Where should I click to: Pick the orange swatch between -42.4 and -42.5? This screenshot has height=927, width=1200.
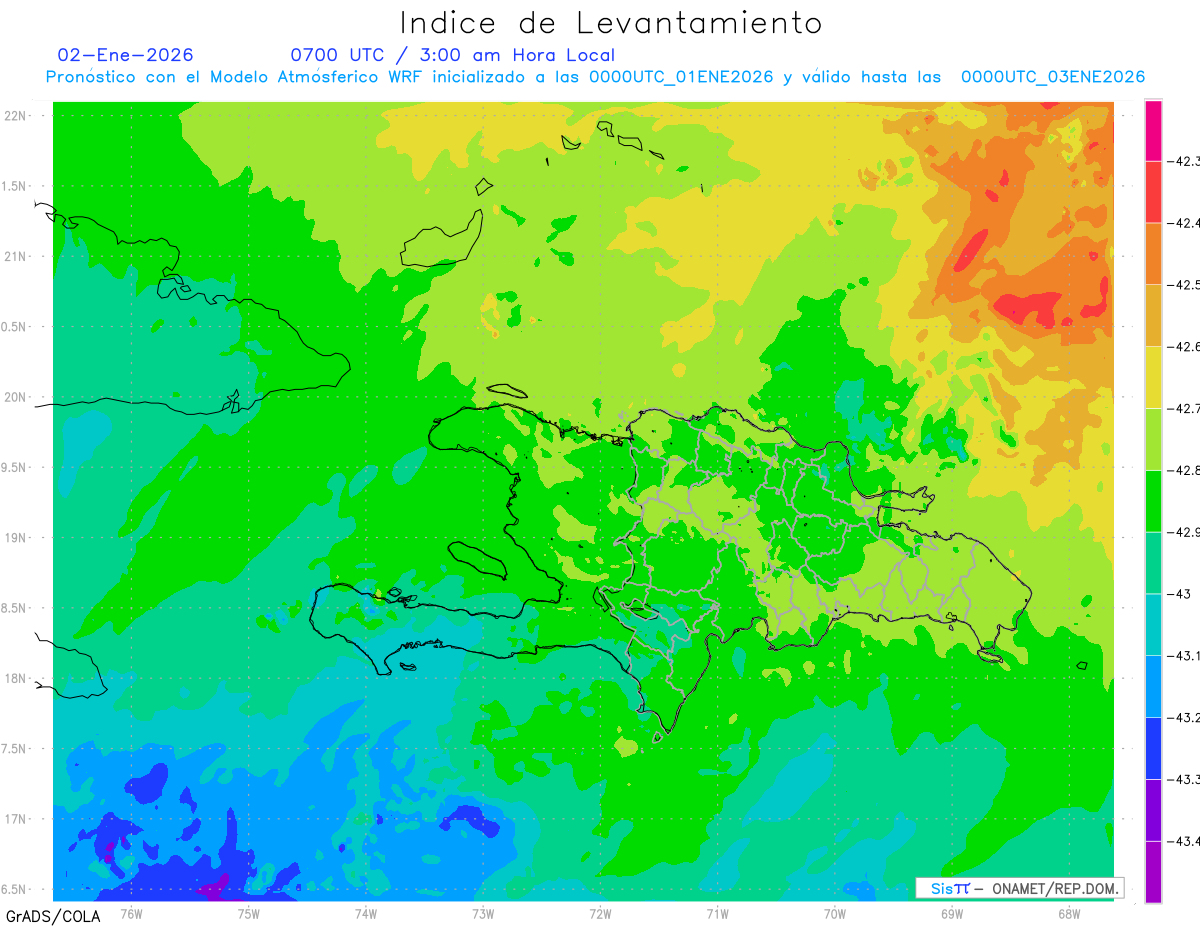click(1153, 254)
